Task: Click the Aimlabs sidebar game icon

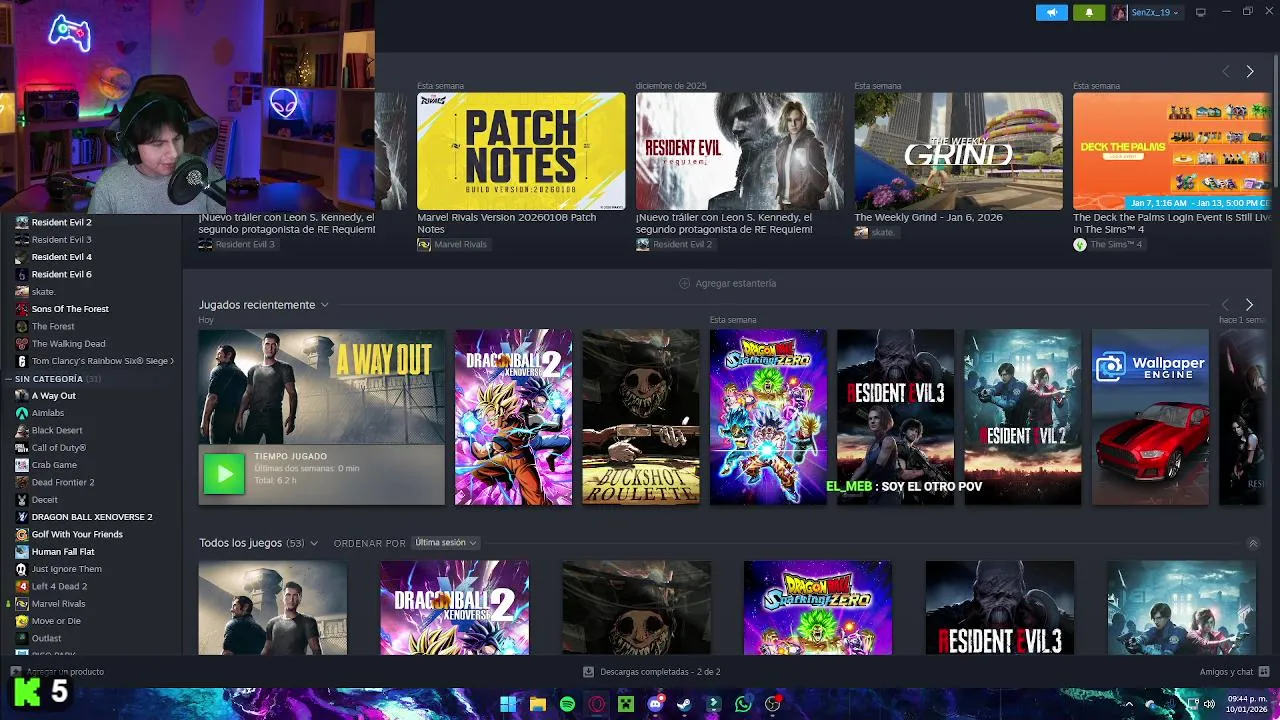Action: click(x=21, y=413)
